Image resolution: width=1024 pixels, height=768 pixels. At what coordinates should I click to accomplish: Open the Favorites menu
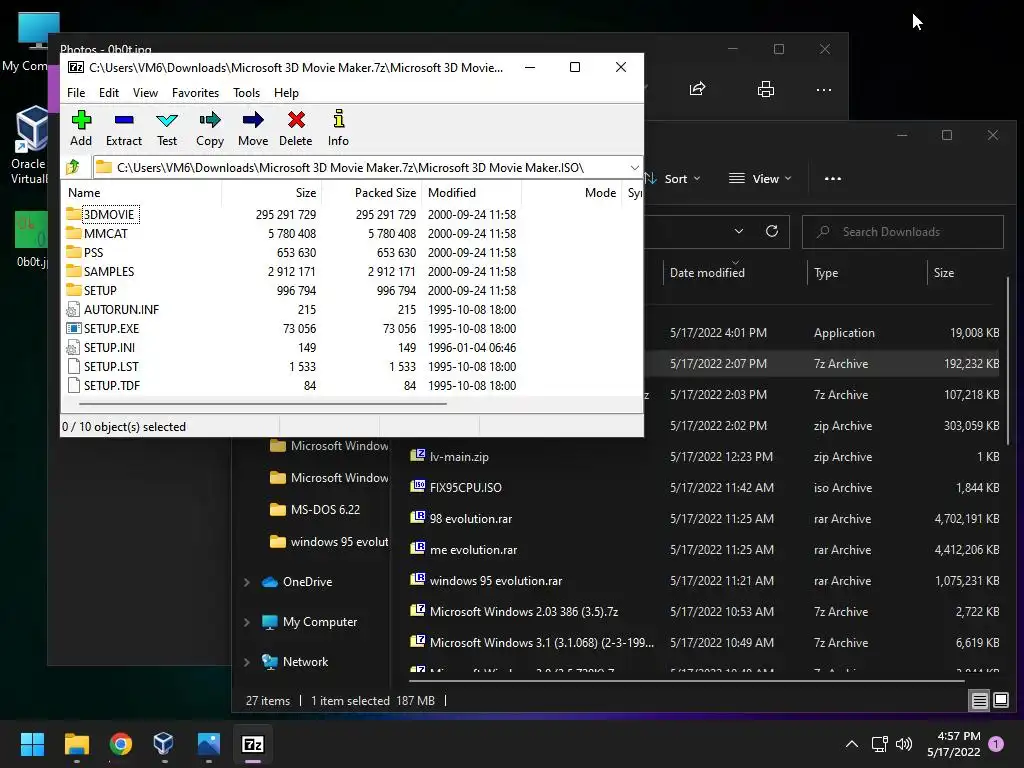[195, 93]
